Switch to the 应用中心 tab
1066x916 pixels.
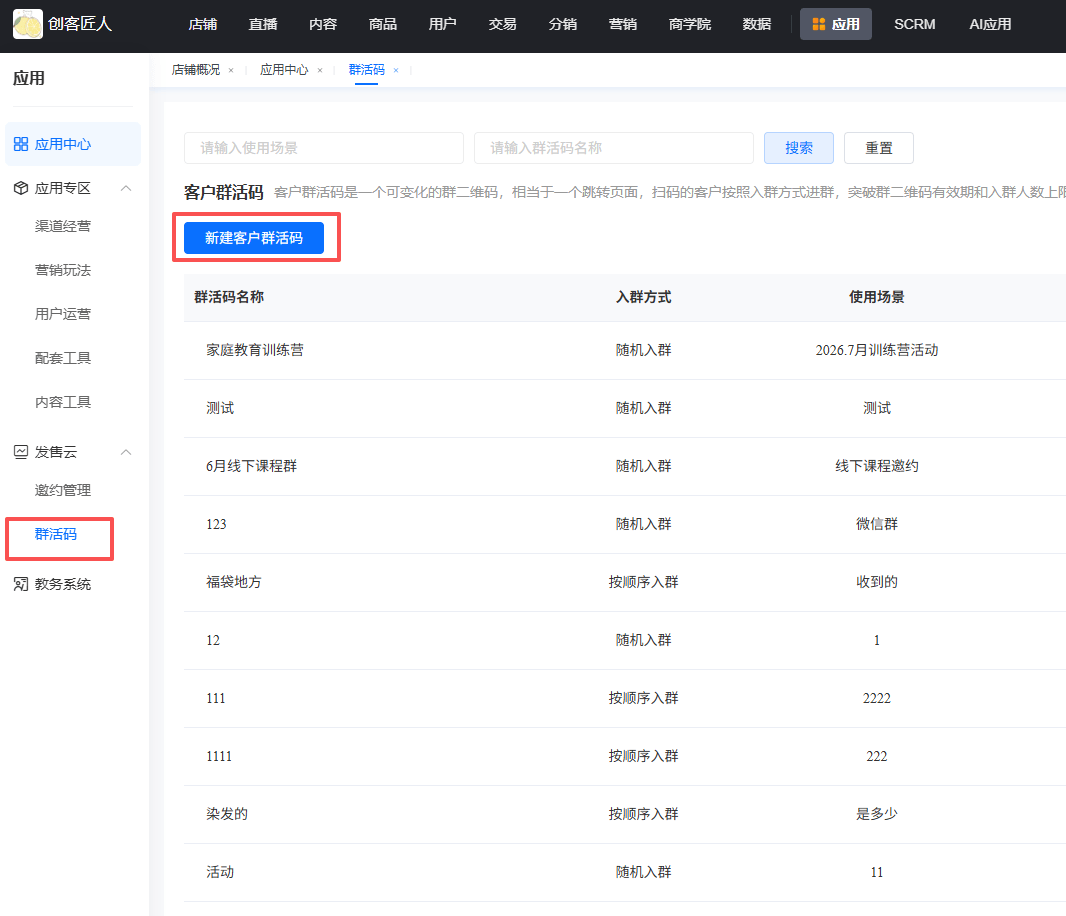284,70
